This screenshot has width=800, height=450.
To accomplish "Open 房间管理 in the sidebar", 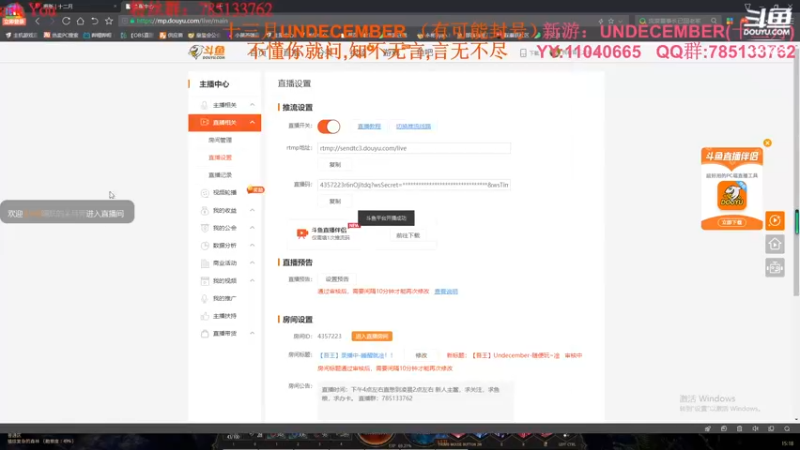I will point(220,140).
